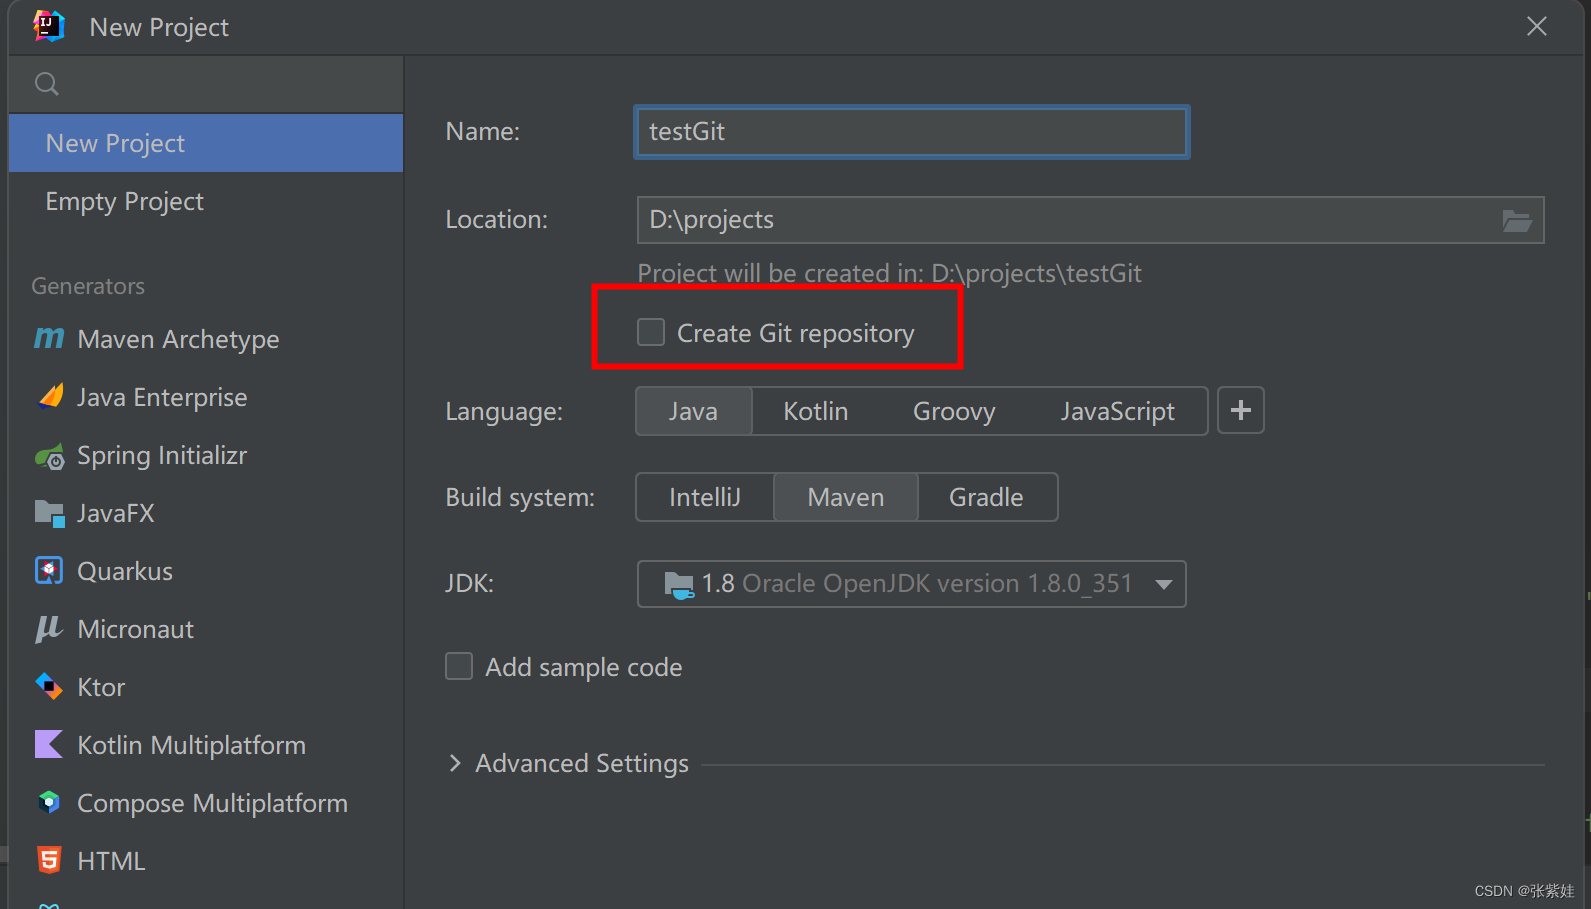Click the search magnifier icon
This screenshot has height=909, width=1591.
[x=46, y=84]
